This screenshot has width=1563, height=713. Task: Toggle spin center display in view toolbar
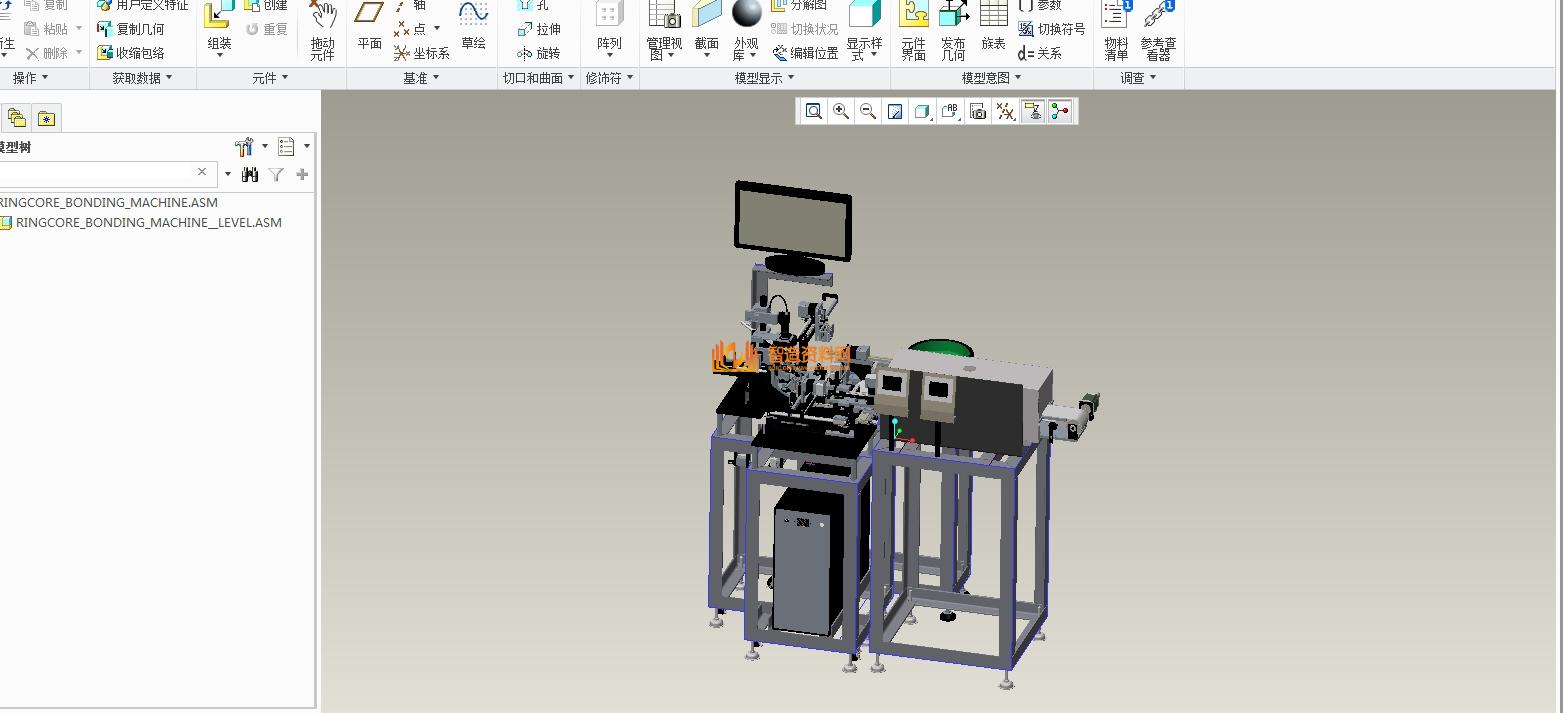click(x=1060, y=112)
